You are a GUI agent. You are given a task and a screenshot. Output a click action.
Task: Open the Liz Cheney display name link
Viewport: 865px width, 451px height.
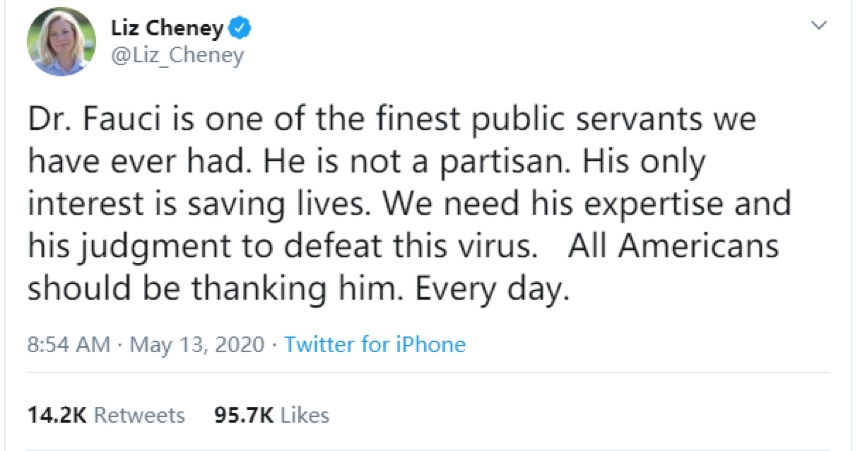tap(166, 26)
